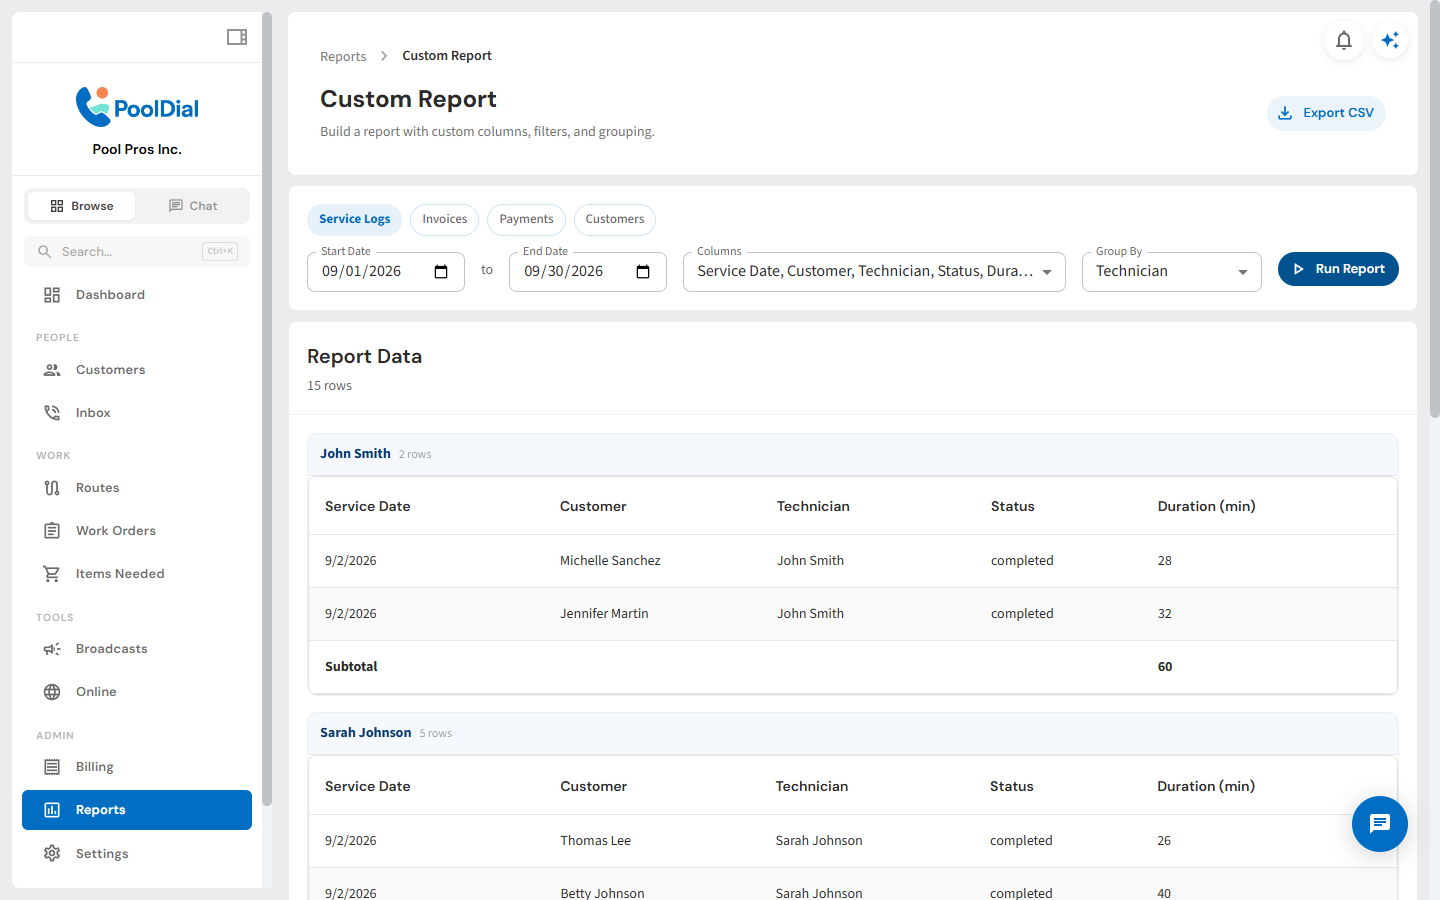The height and width of the screenshot is (900, 1440).
Task: Click the Billing list icon
Action: 52,767
